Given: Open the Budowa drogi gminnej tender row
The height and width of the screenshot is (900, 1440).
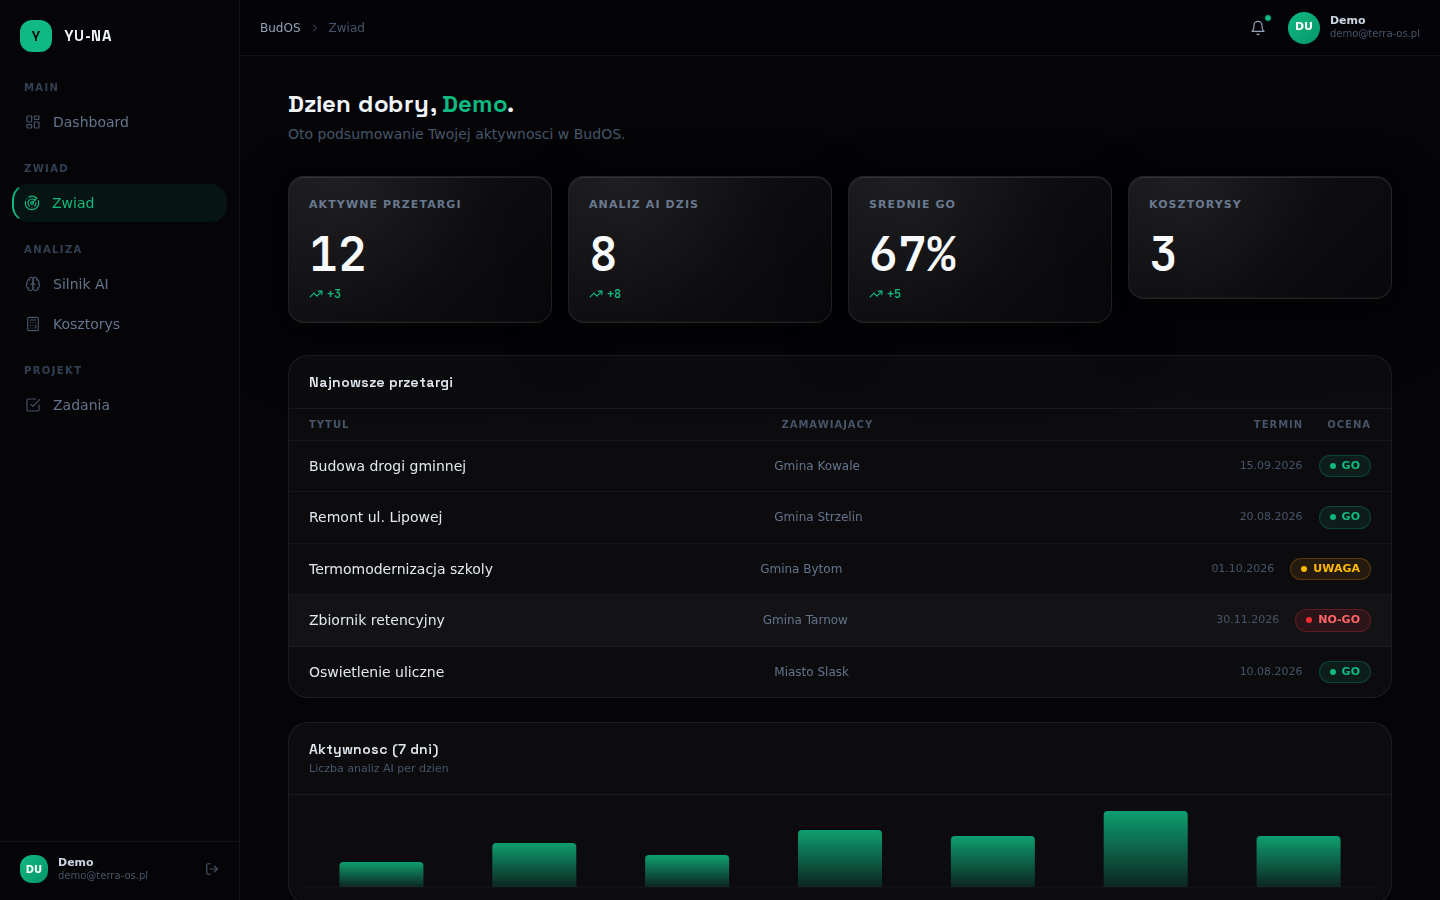Looking at the screenshot, I should [840, 466].
